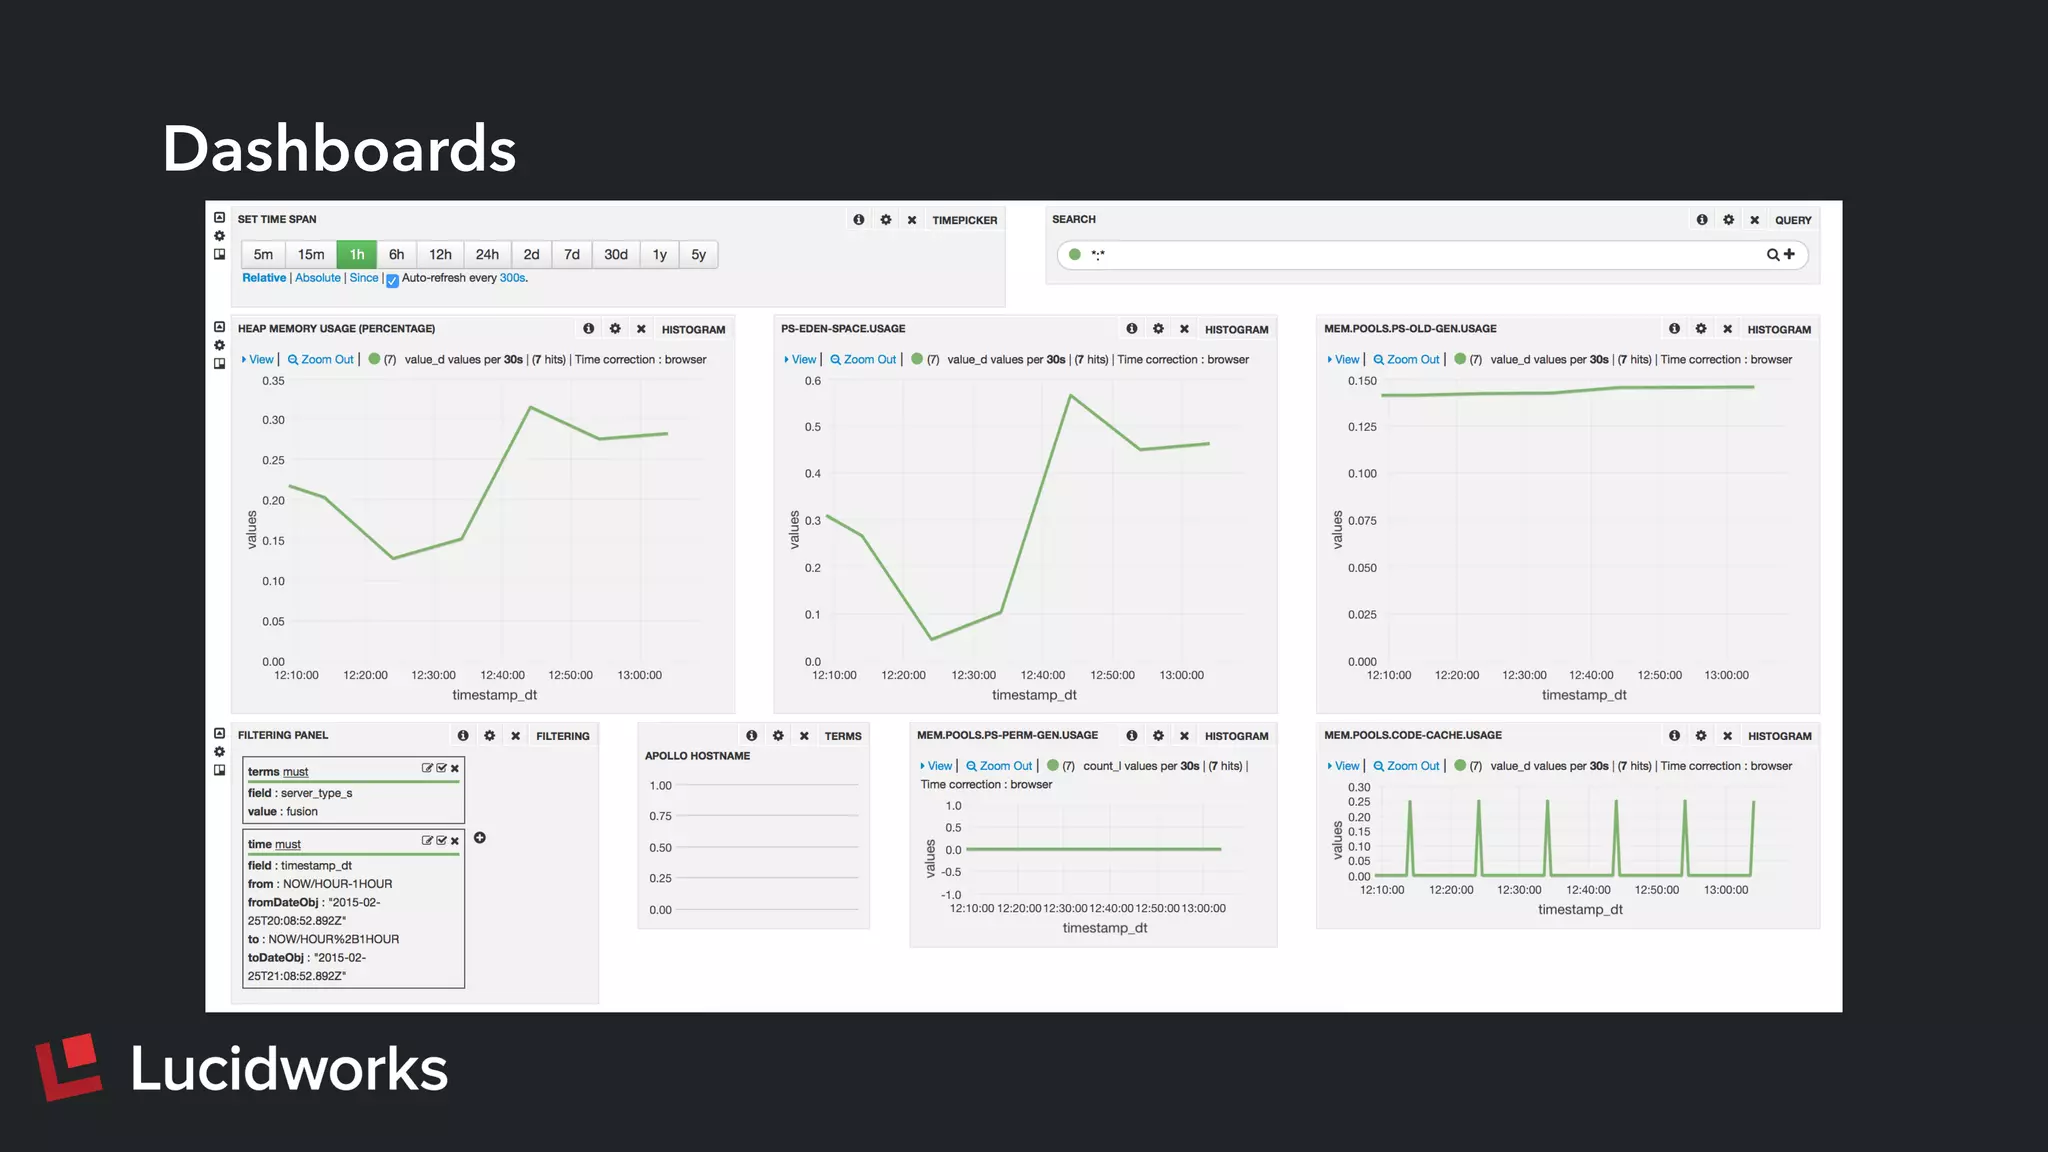The image size is (2048, 1152).
Task: Click green series dot in PS-Old-Gen legend
Action: pyautogui.click(x=1460, y=359)
